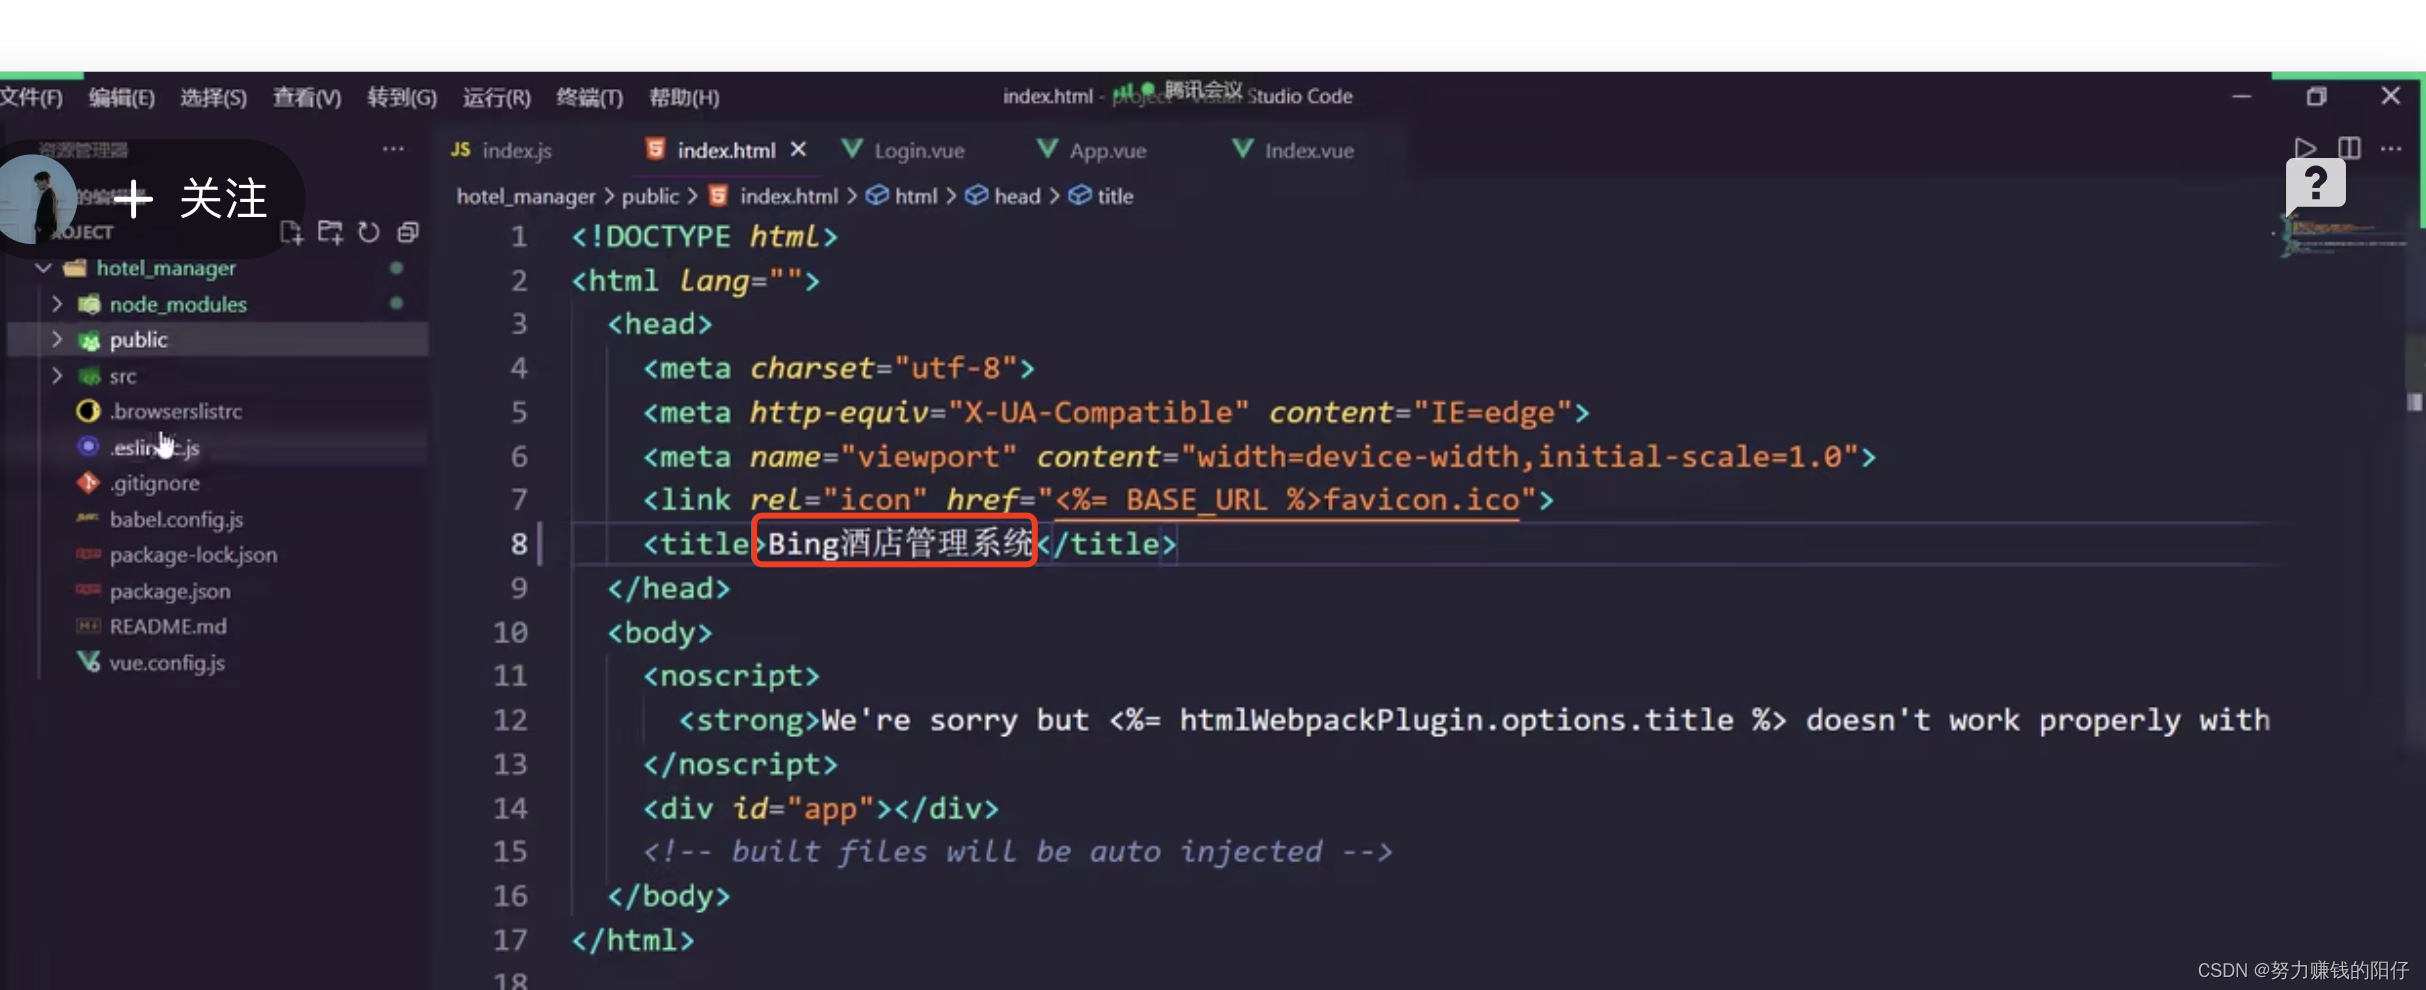Select package.json in the Explorer
The image size is (2426, 990).
tap(169, 591)
